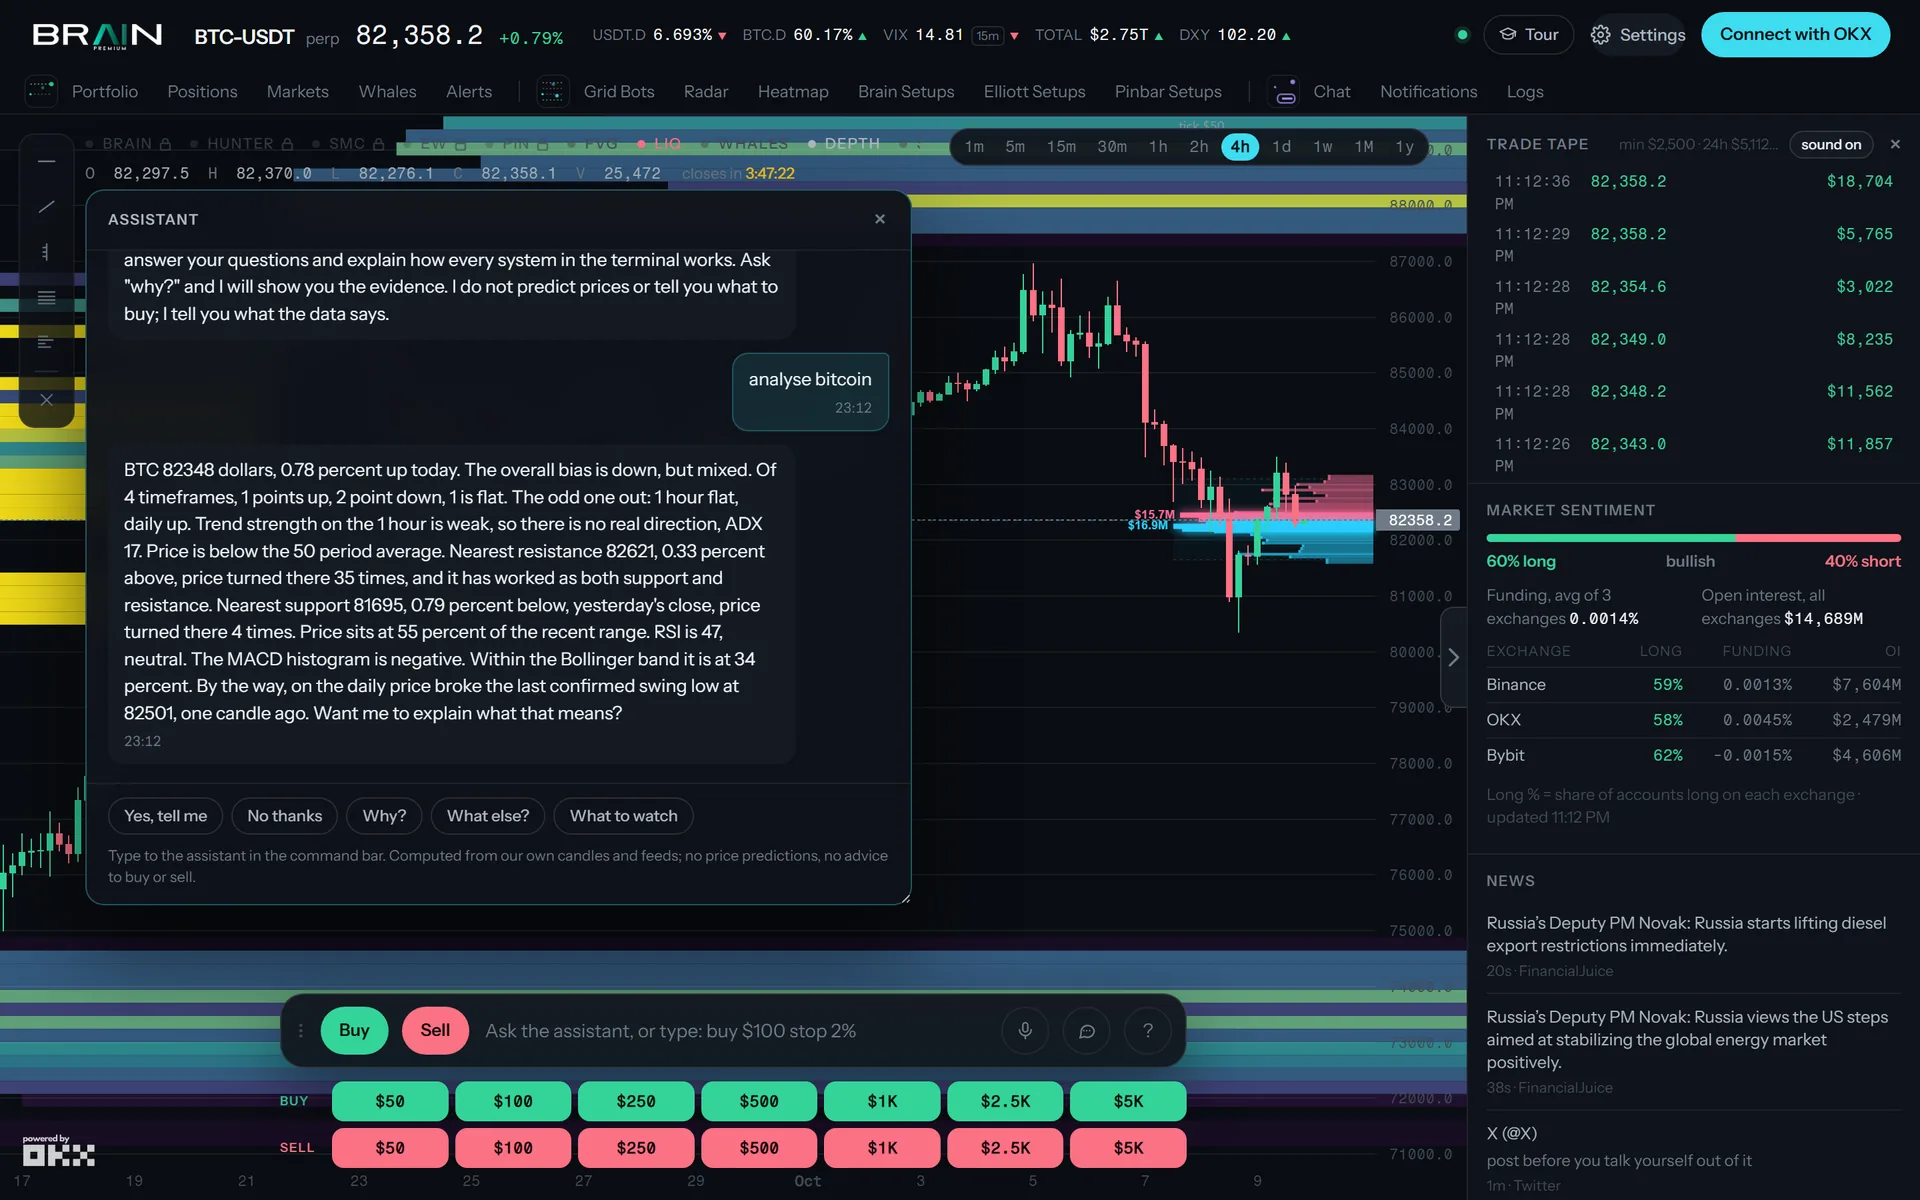Image resolution: width=1920 pixels, height=1200 pixels.
Task: Toggle the LIQ chart overlay
Action: coord(659,144)
